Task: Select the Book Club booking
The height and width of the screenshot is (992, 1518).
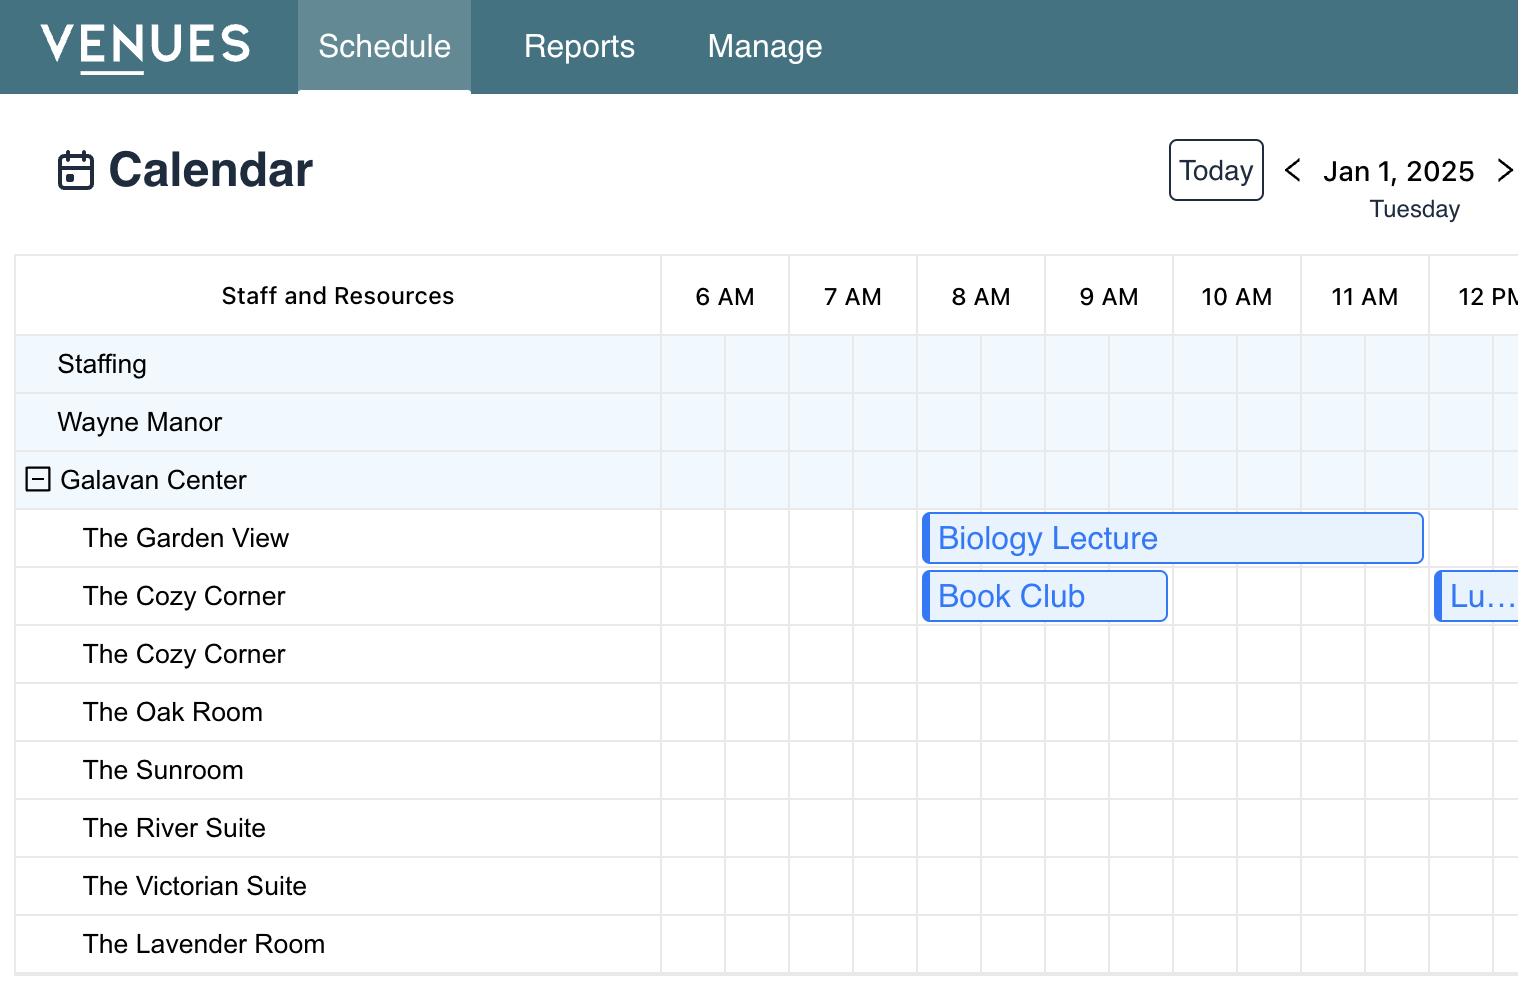Action: (1044, 597)
